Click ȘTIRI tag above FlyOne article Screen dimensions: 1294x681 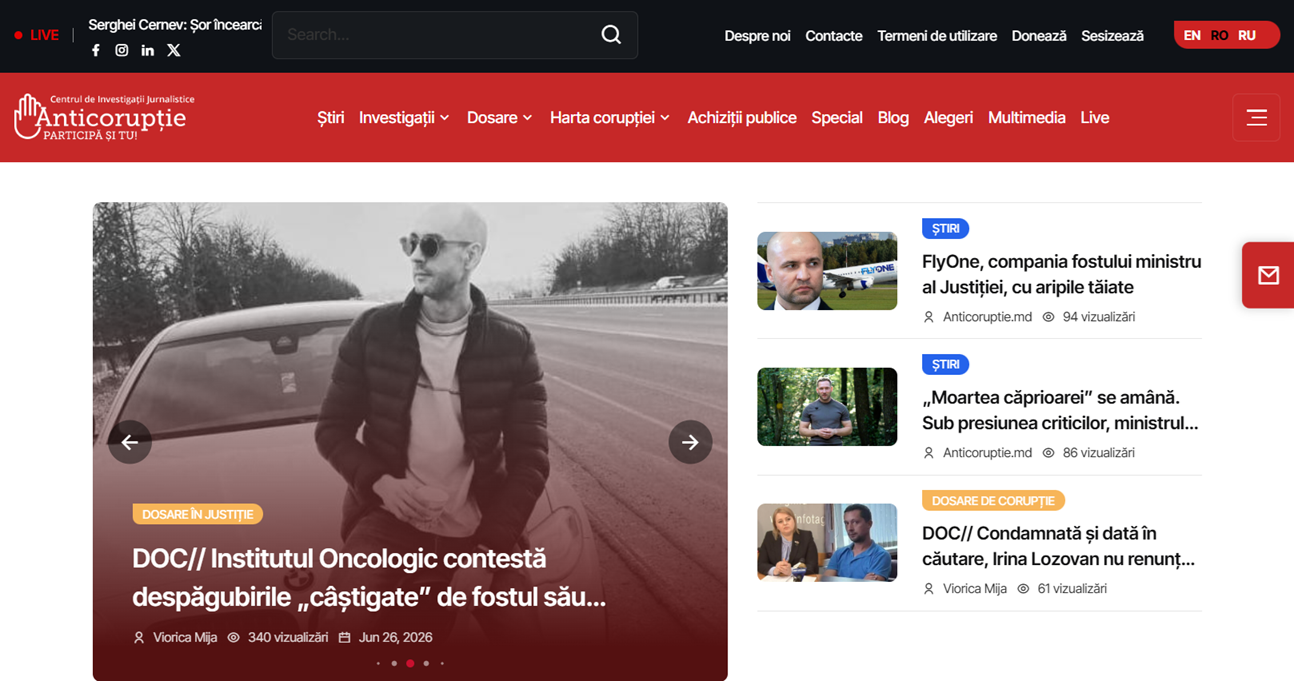coord(945,229)
